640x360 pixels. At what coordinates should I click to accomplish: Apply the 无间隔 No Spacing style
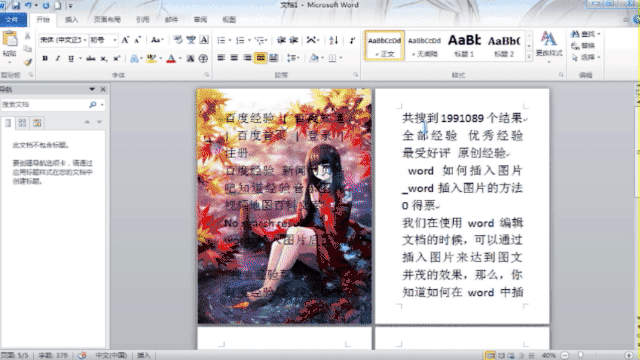(x=424, y=46)
